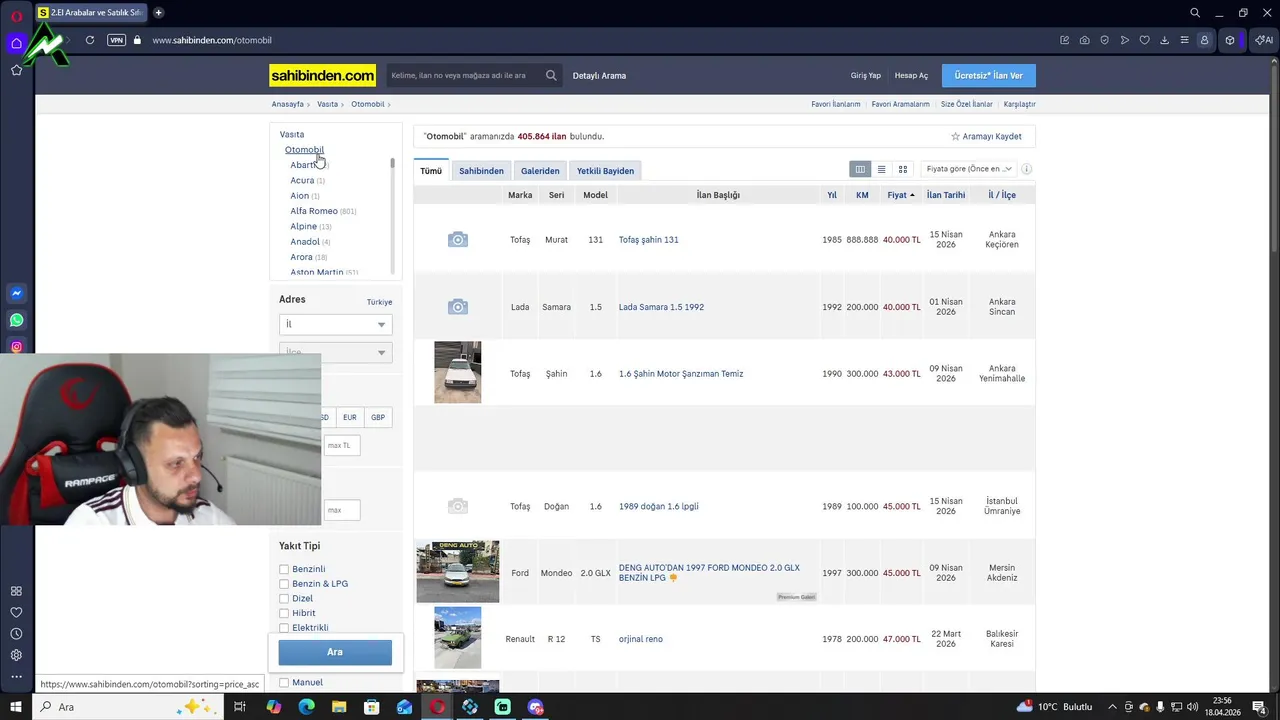Open Giriş Yap login link
The image size is (1280, 720).
tap(866, 75)
